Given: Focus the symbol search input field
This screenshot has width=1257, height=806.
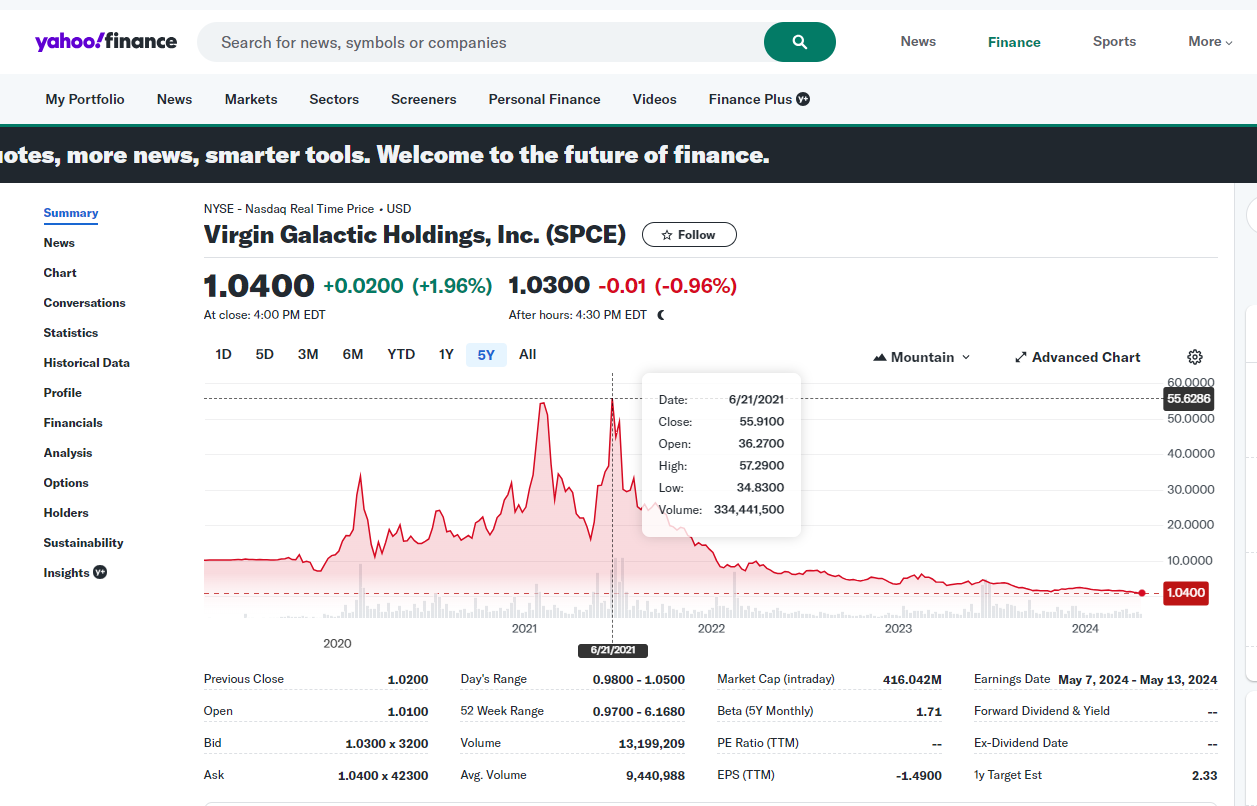Looking at the screenshot, I should coord(480,42).
